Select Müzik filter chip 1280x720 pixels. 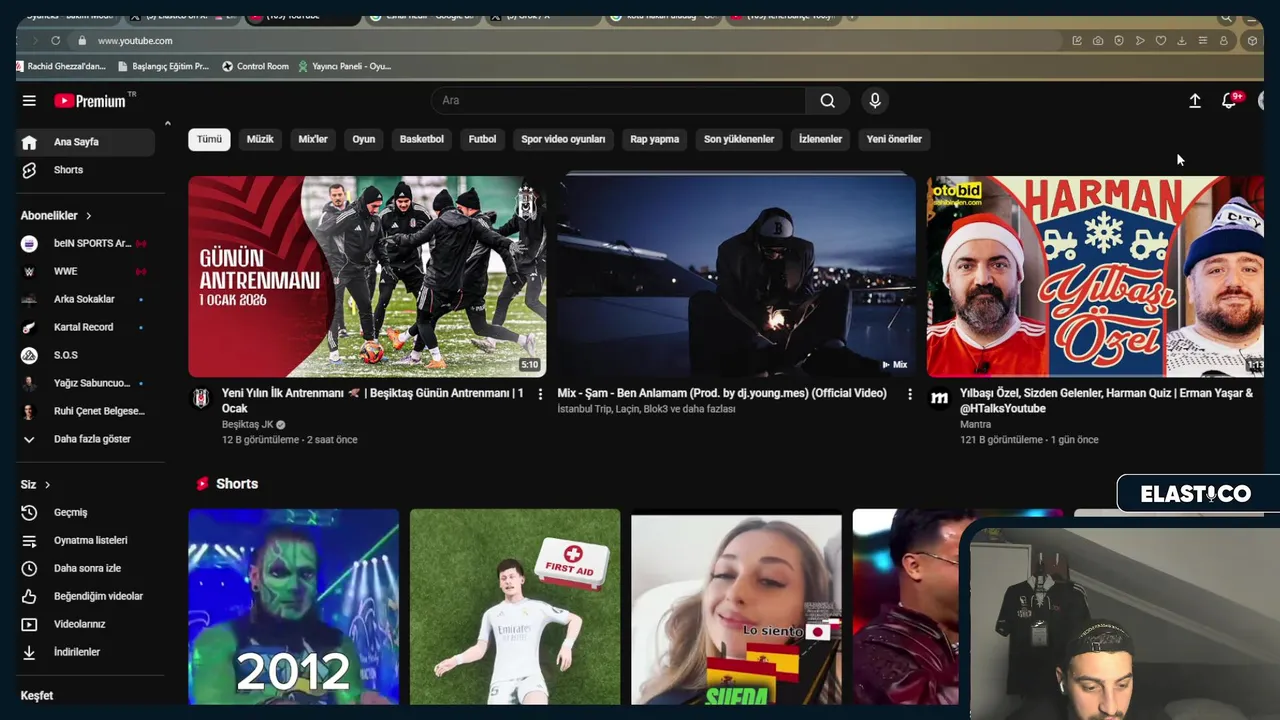260,139
